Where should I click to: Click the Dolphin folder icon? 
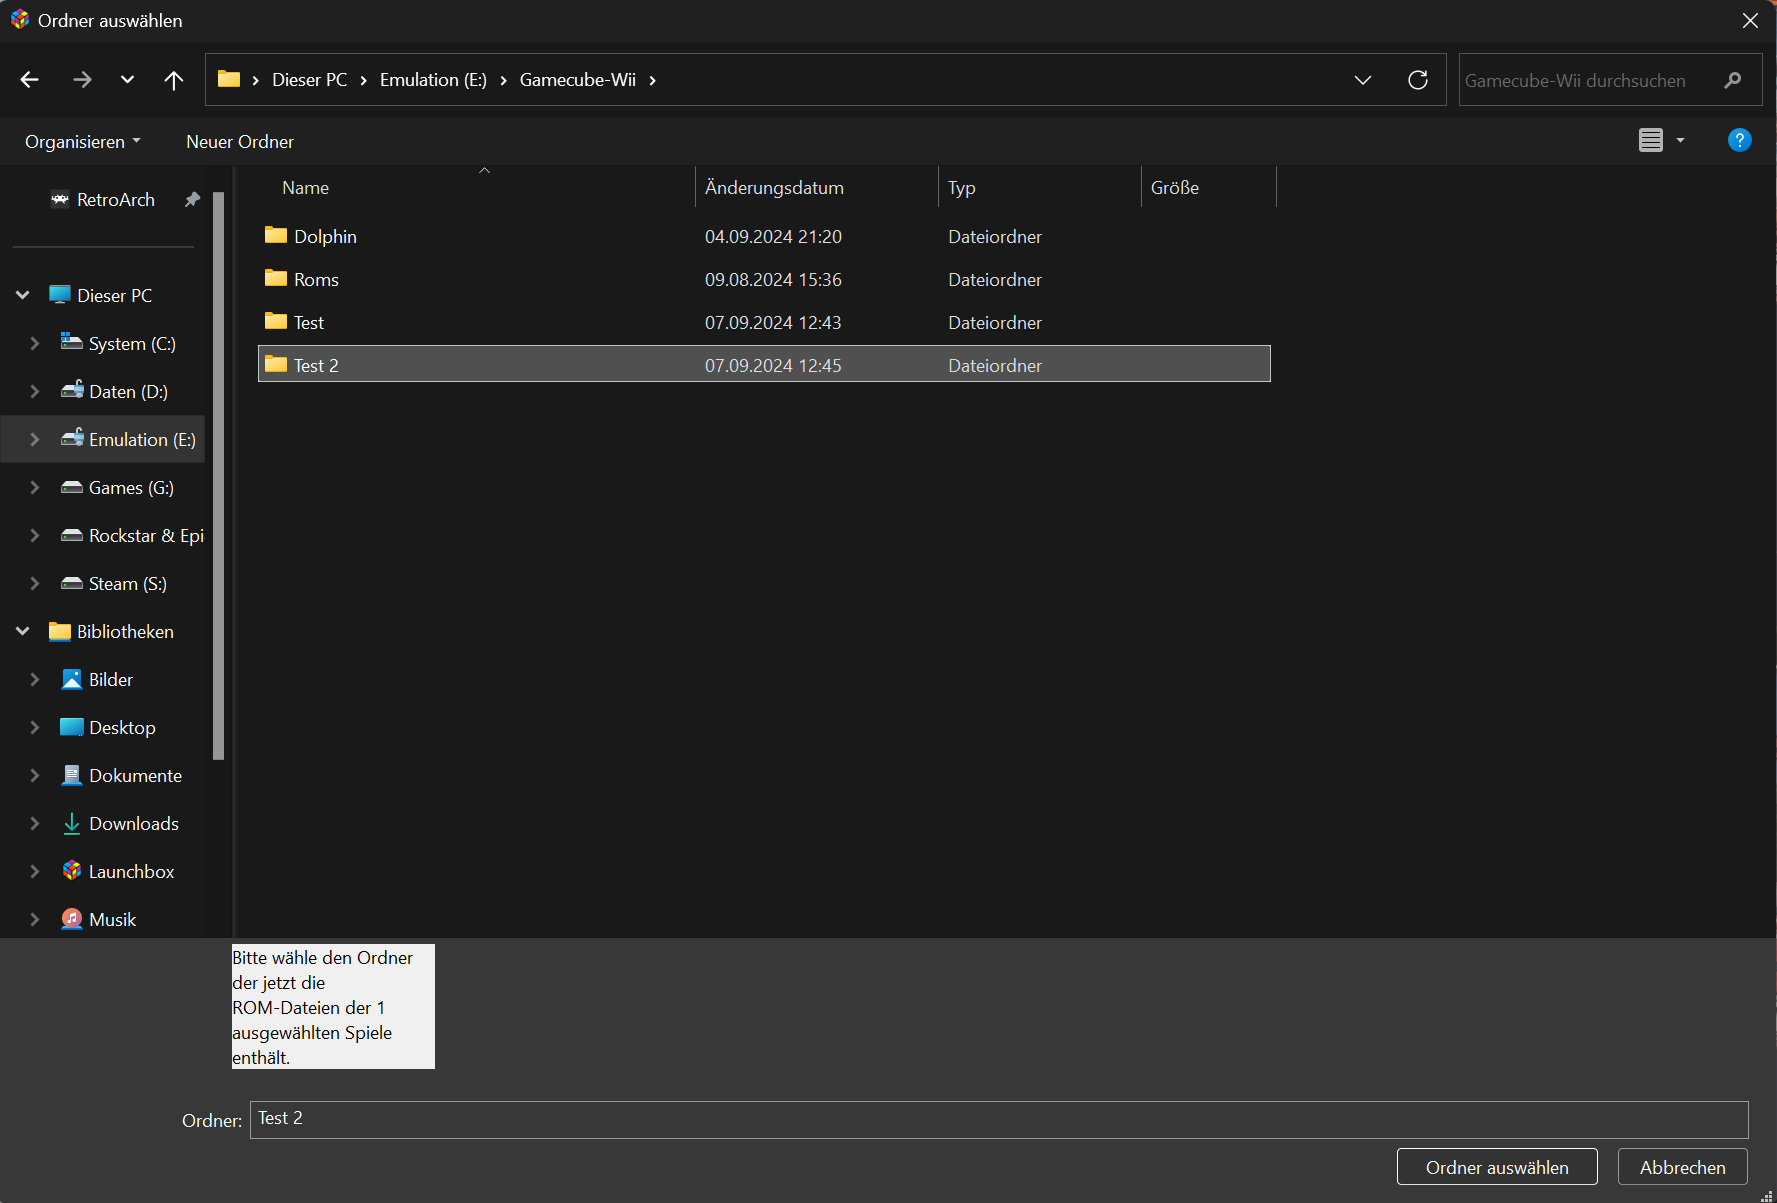276,235
